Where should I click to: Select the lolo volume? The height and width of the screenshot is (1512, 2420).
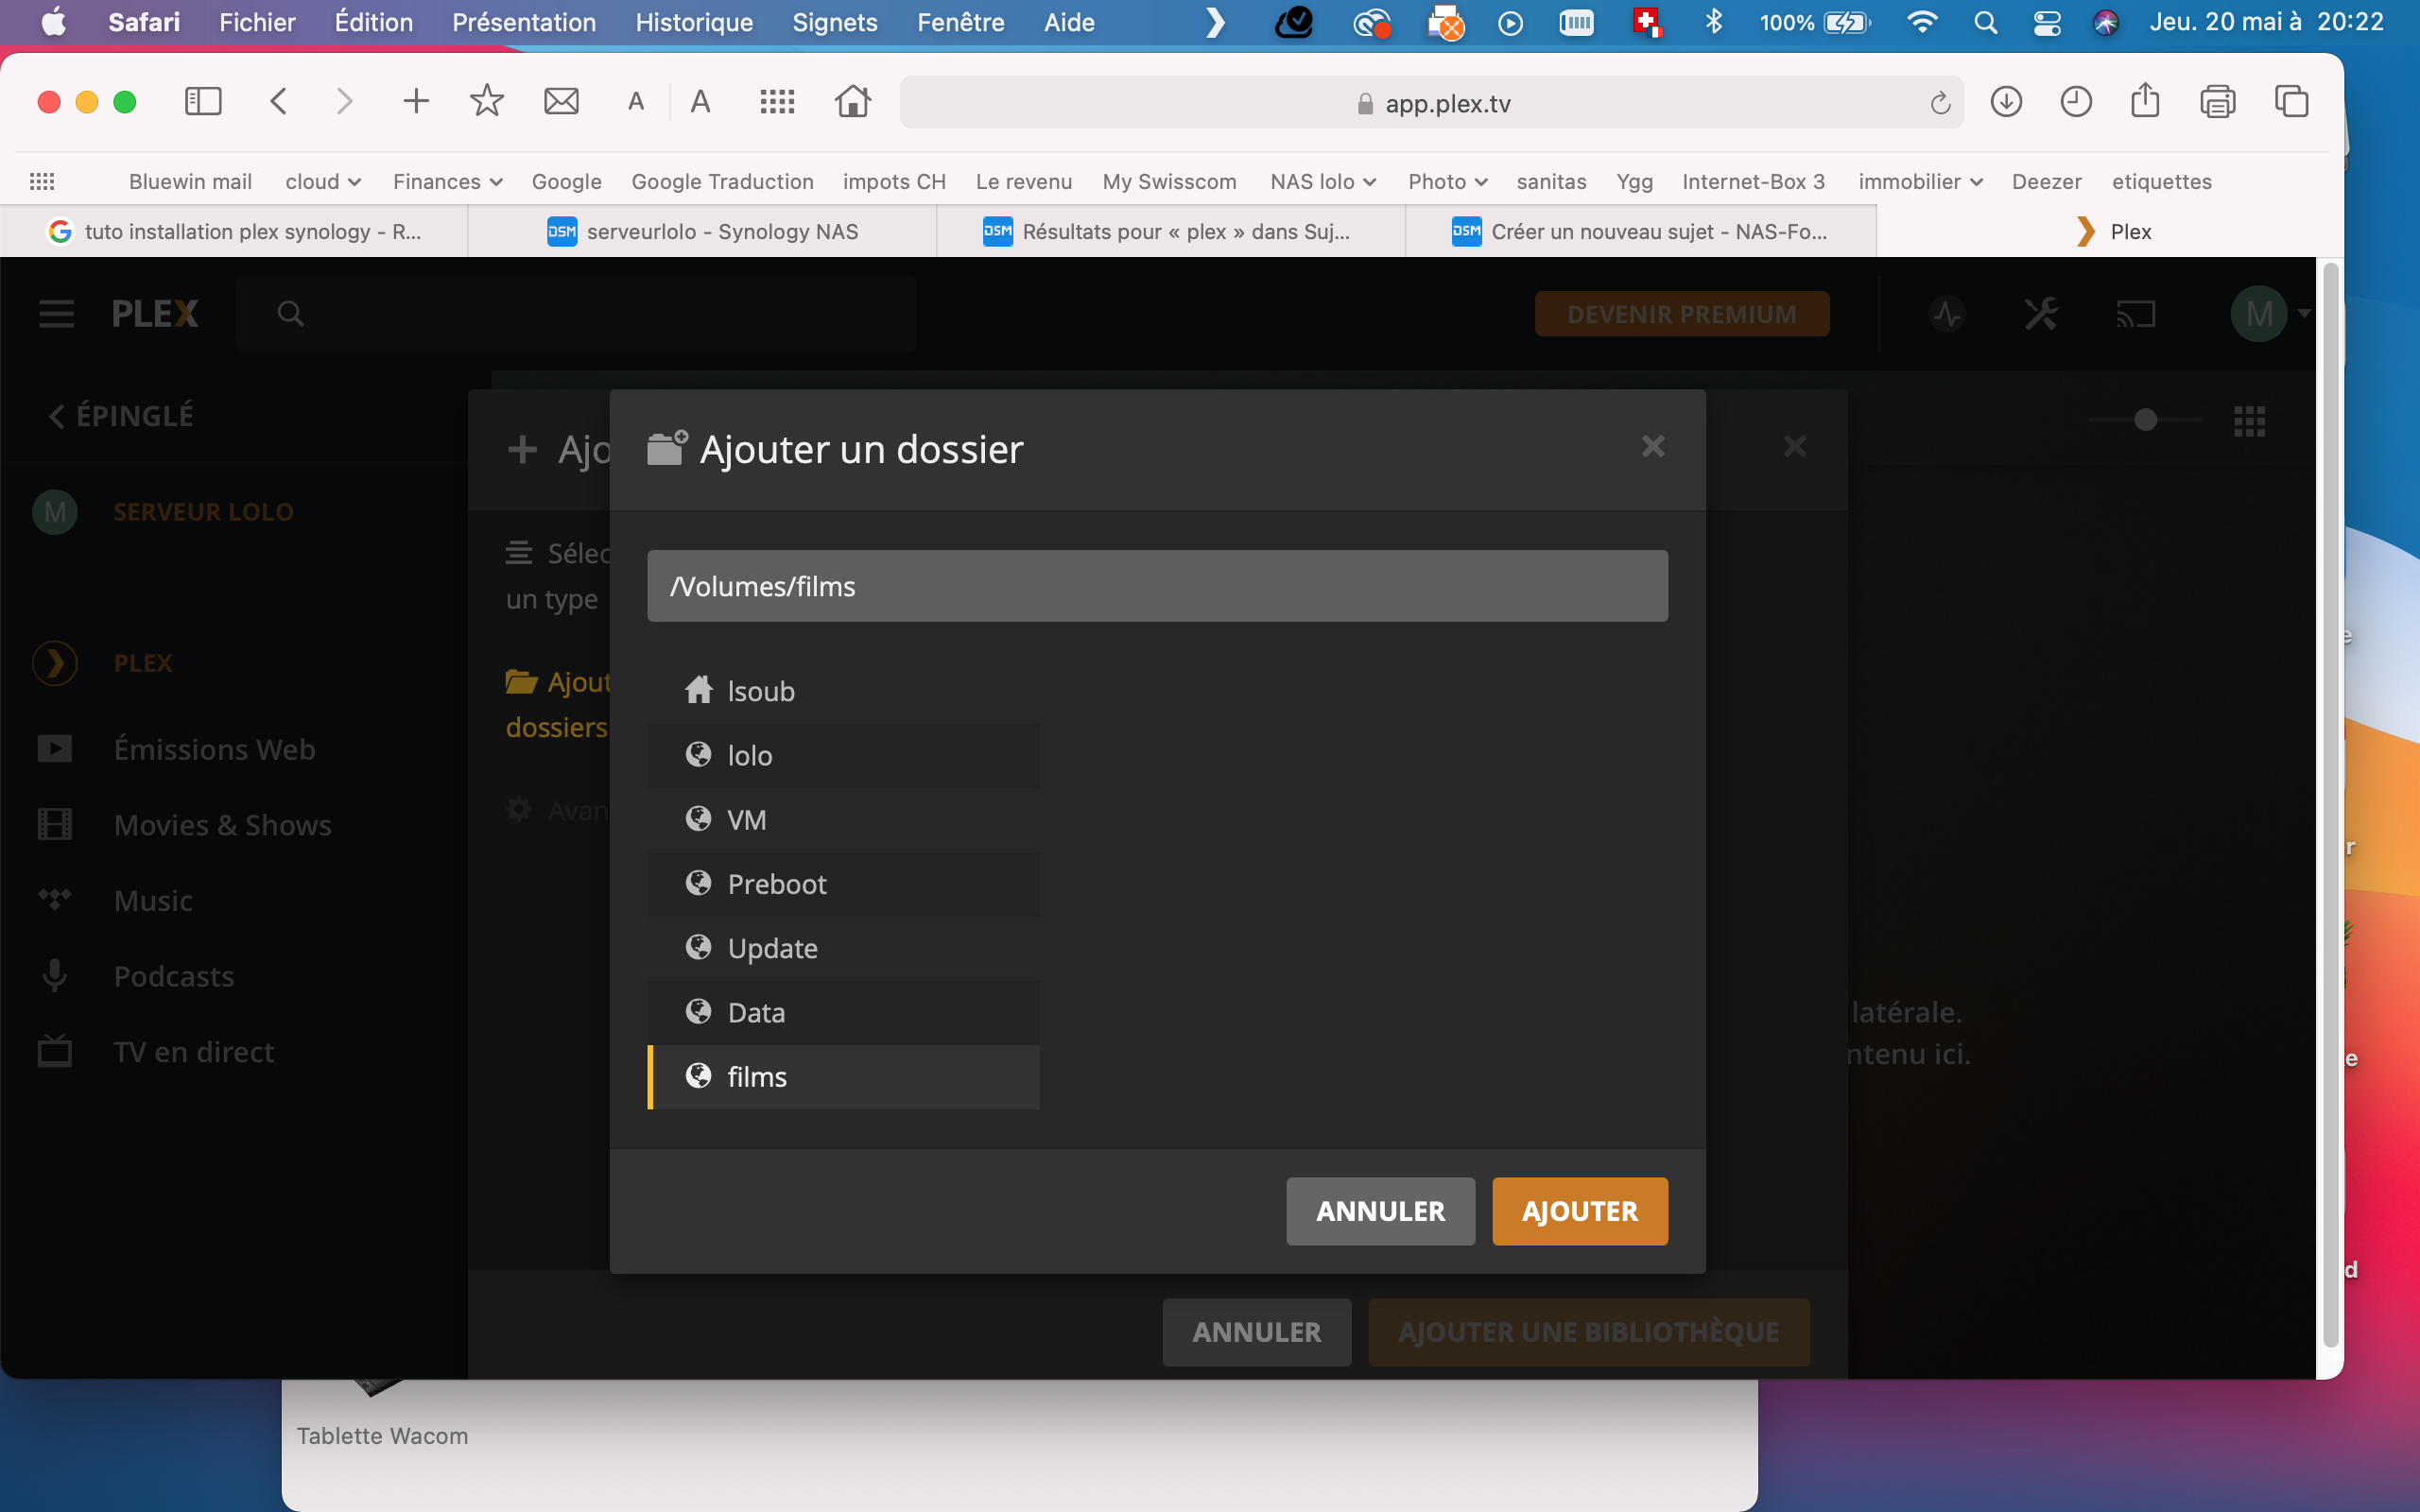[843, 755]
